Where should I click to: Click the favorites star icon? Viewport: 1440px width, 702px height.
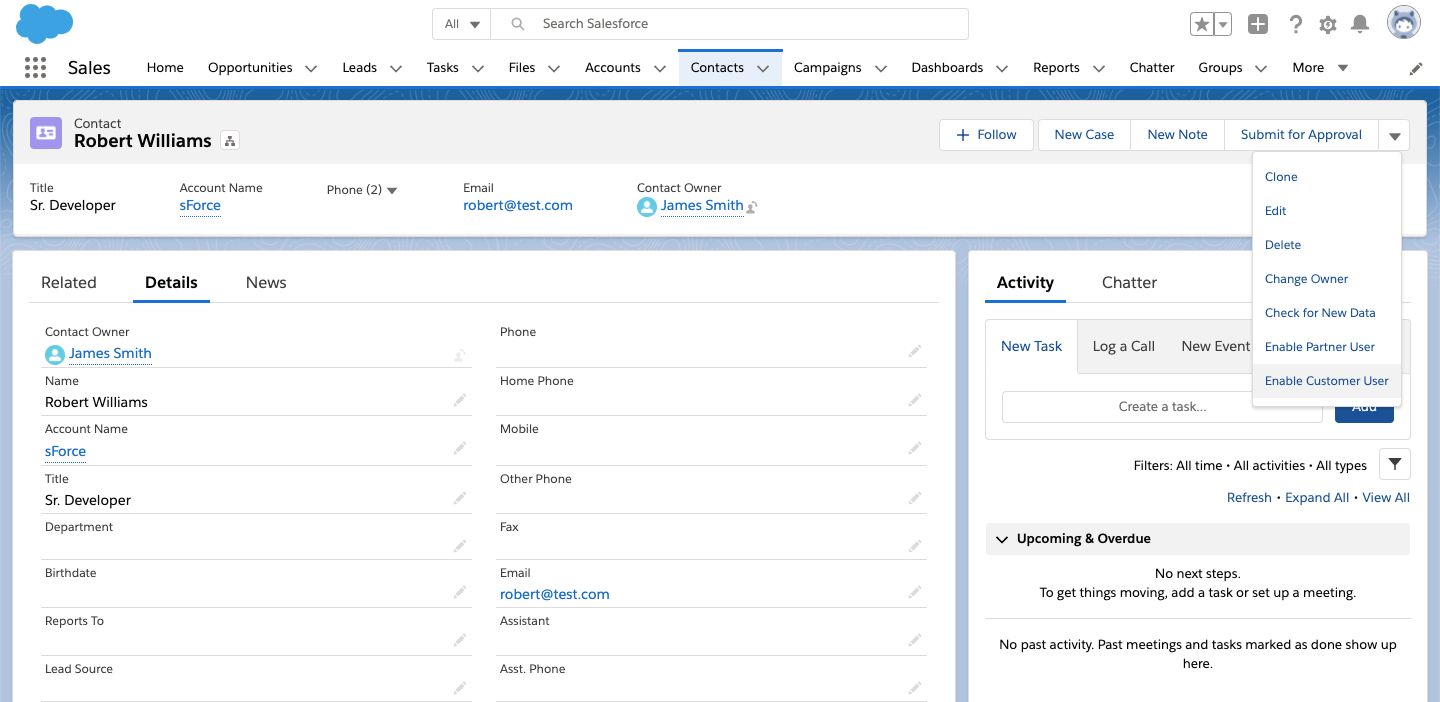coord(1201,25)
